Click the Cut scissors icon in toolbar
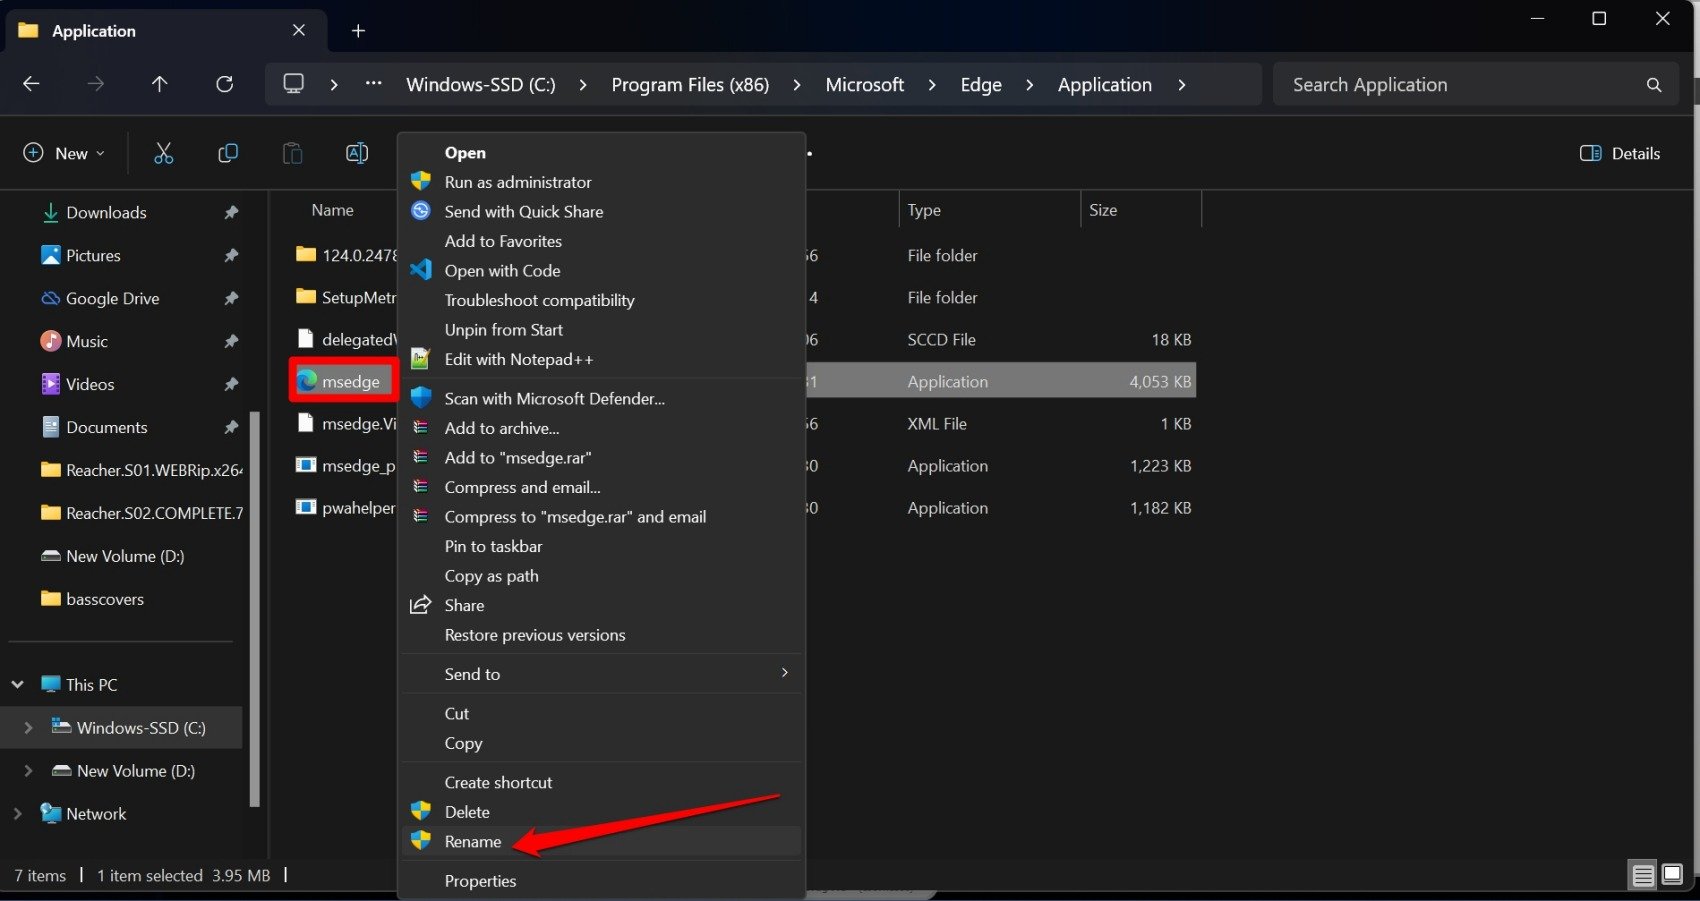 (x=163, y=153)
